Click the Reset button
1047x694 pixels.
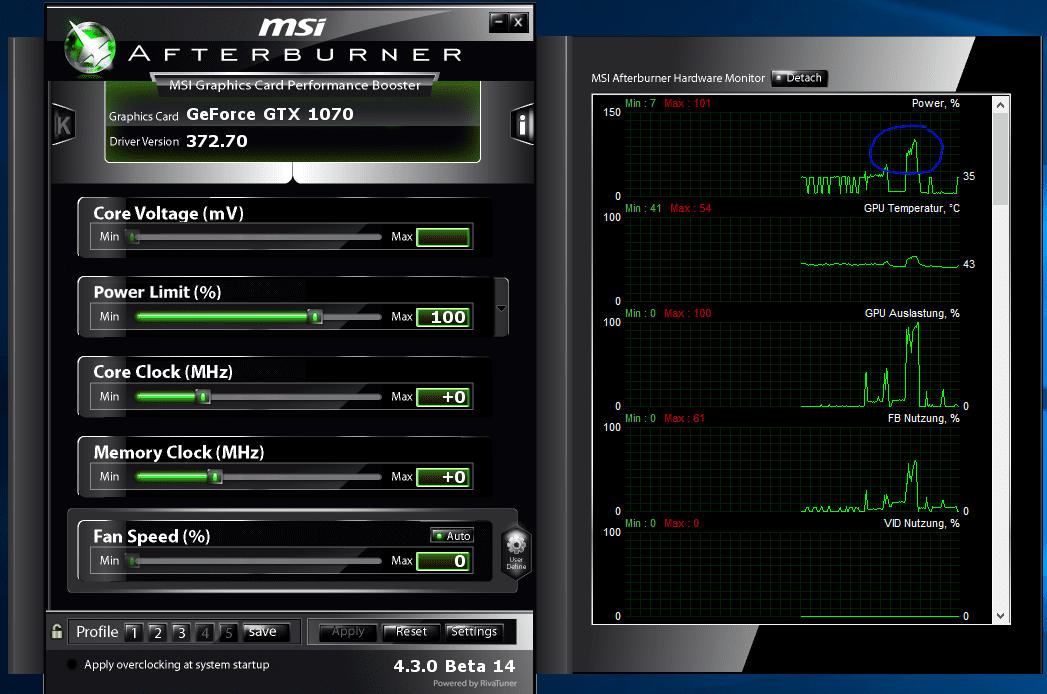click(411, 632)
